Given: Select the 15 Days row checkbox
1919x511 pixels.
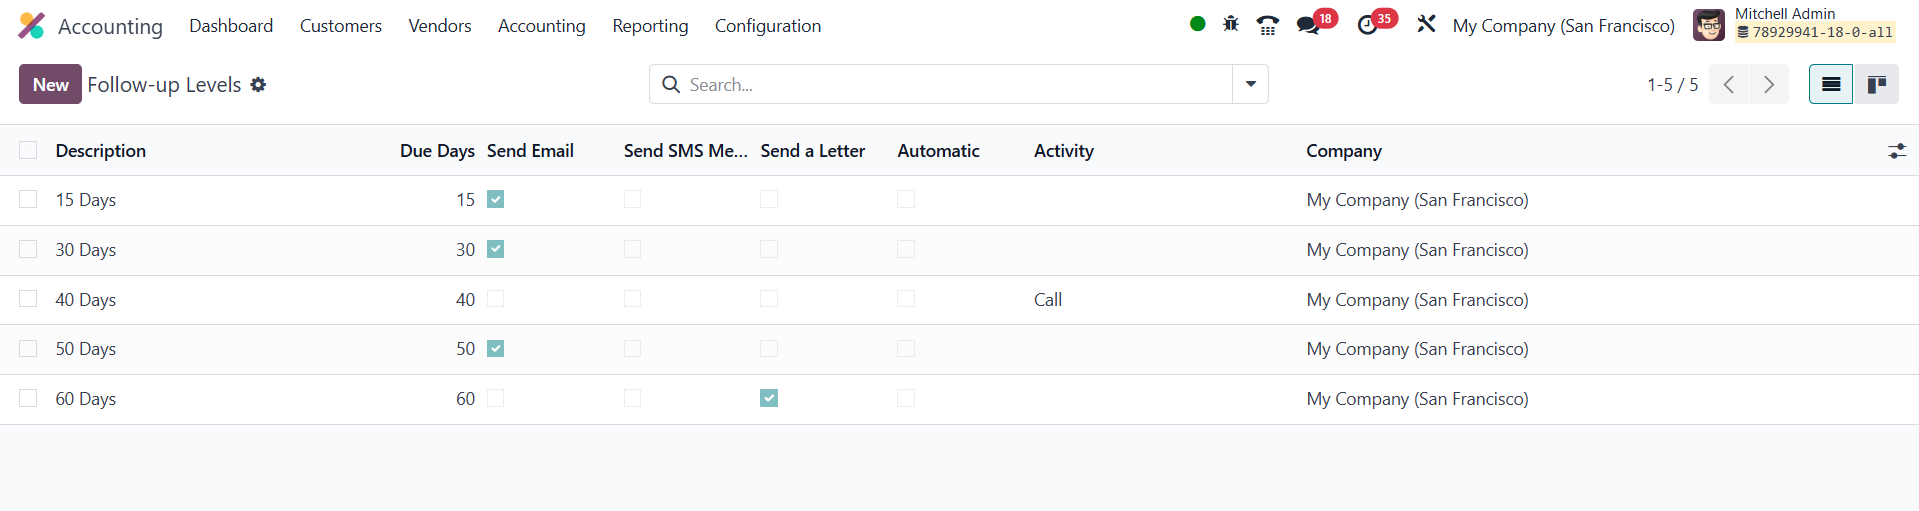Looking at the screenshot, I should [x=28, y=199].
